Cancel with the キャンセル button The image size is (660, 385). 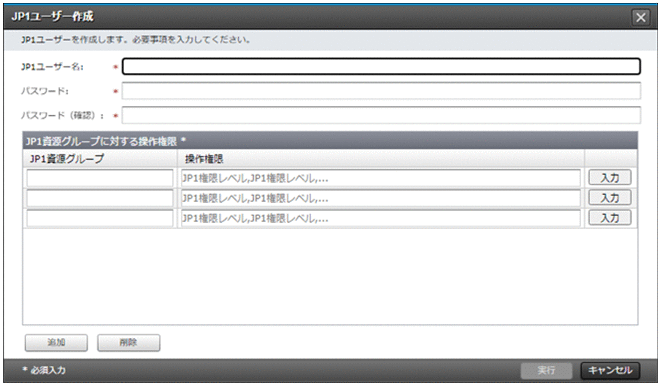point(610,370)
